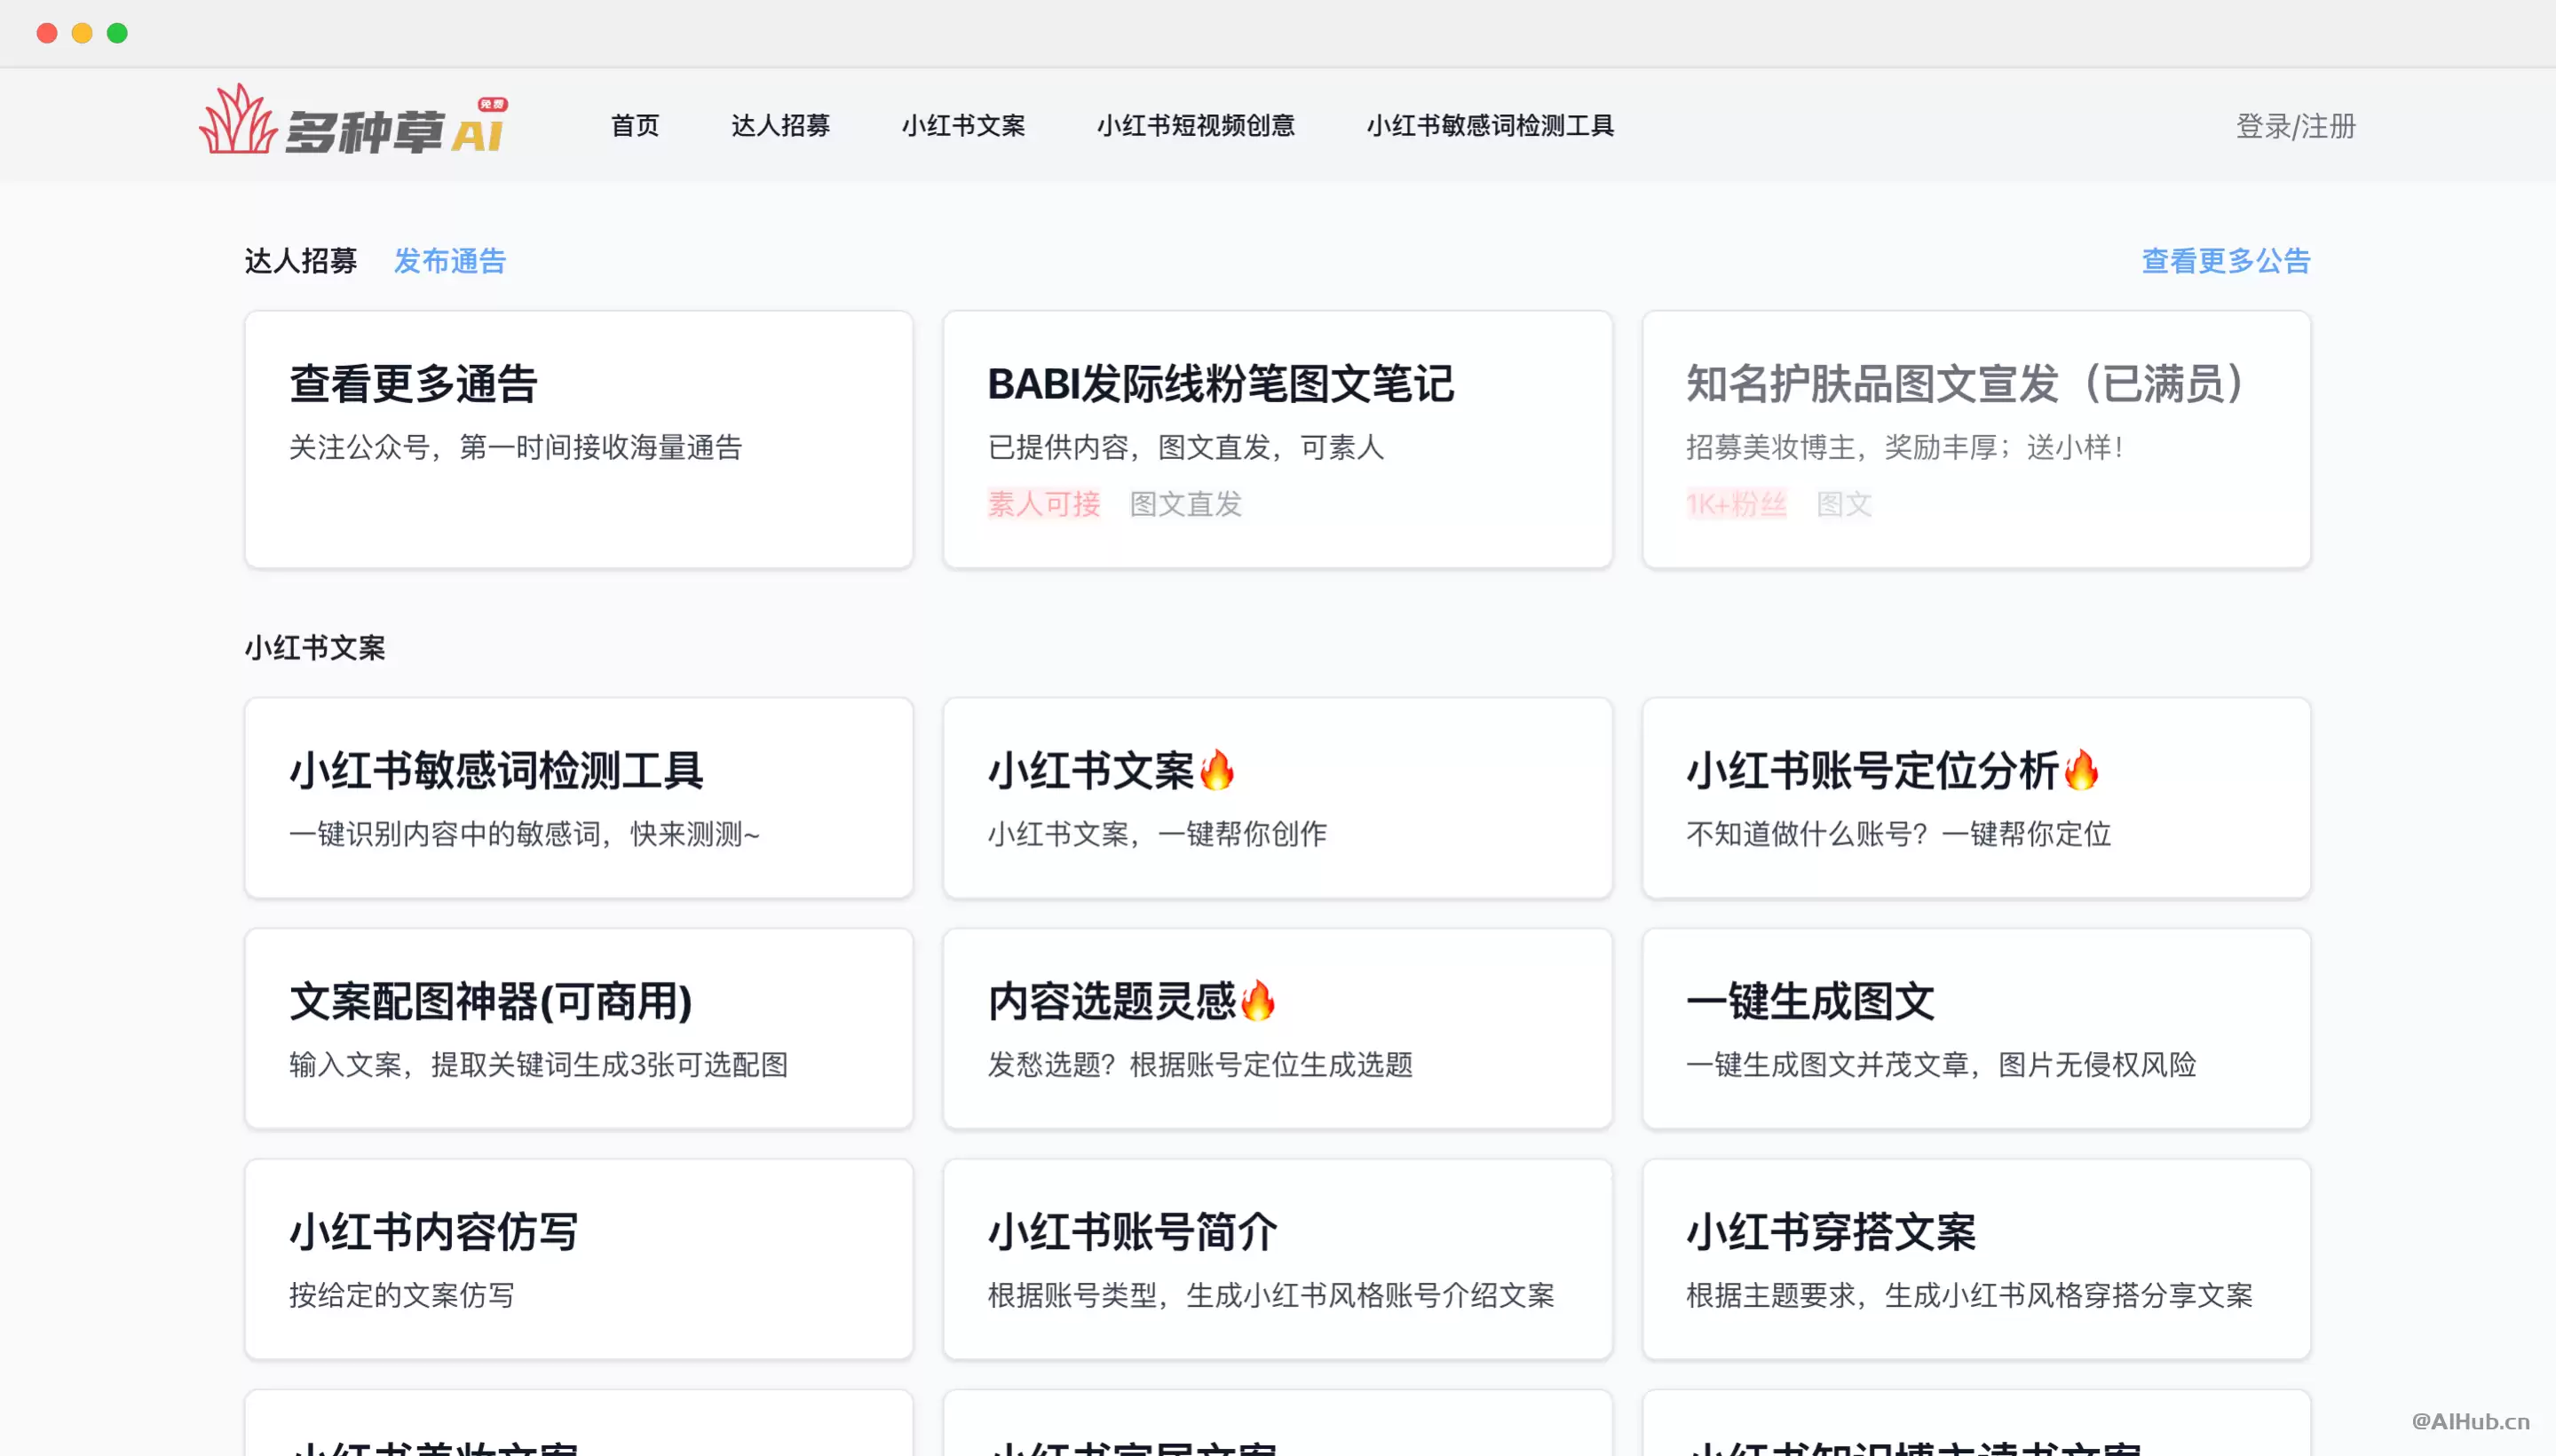Open the 小红书账号定位分析 card
The width and height of the screenshot is (2556, 1456).
coord(1976,798)
